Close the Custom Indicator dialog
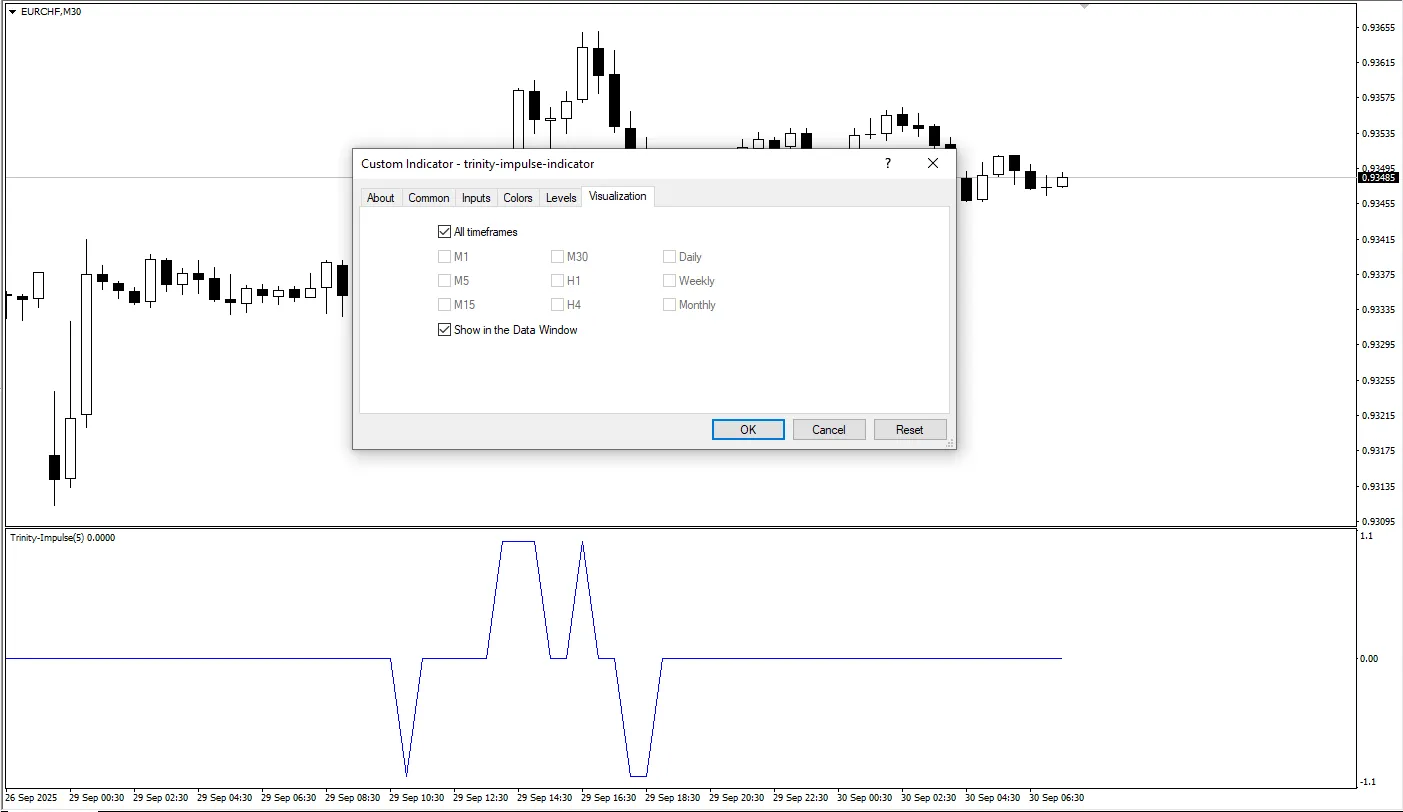This screenshot has height=812, width=1403. 933,163
